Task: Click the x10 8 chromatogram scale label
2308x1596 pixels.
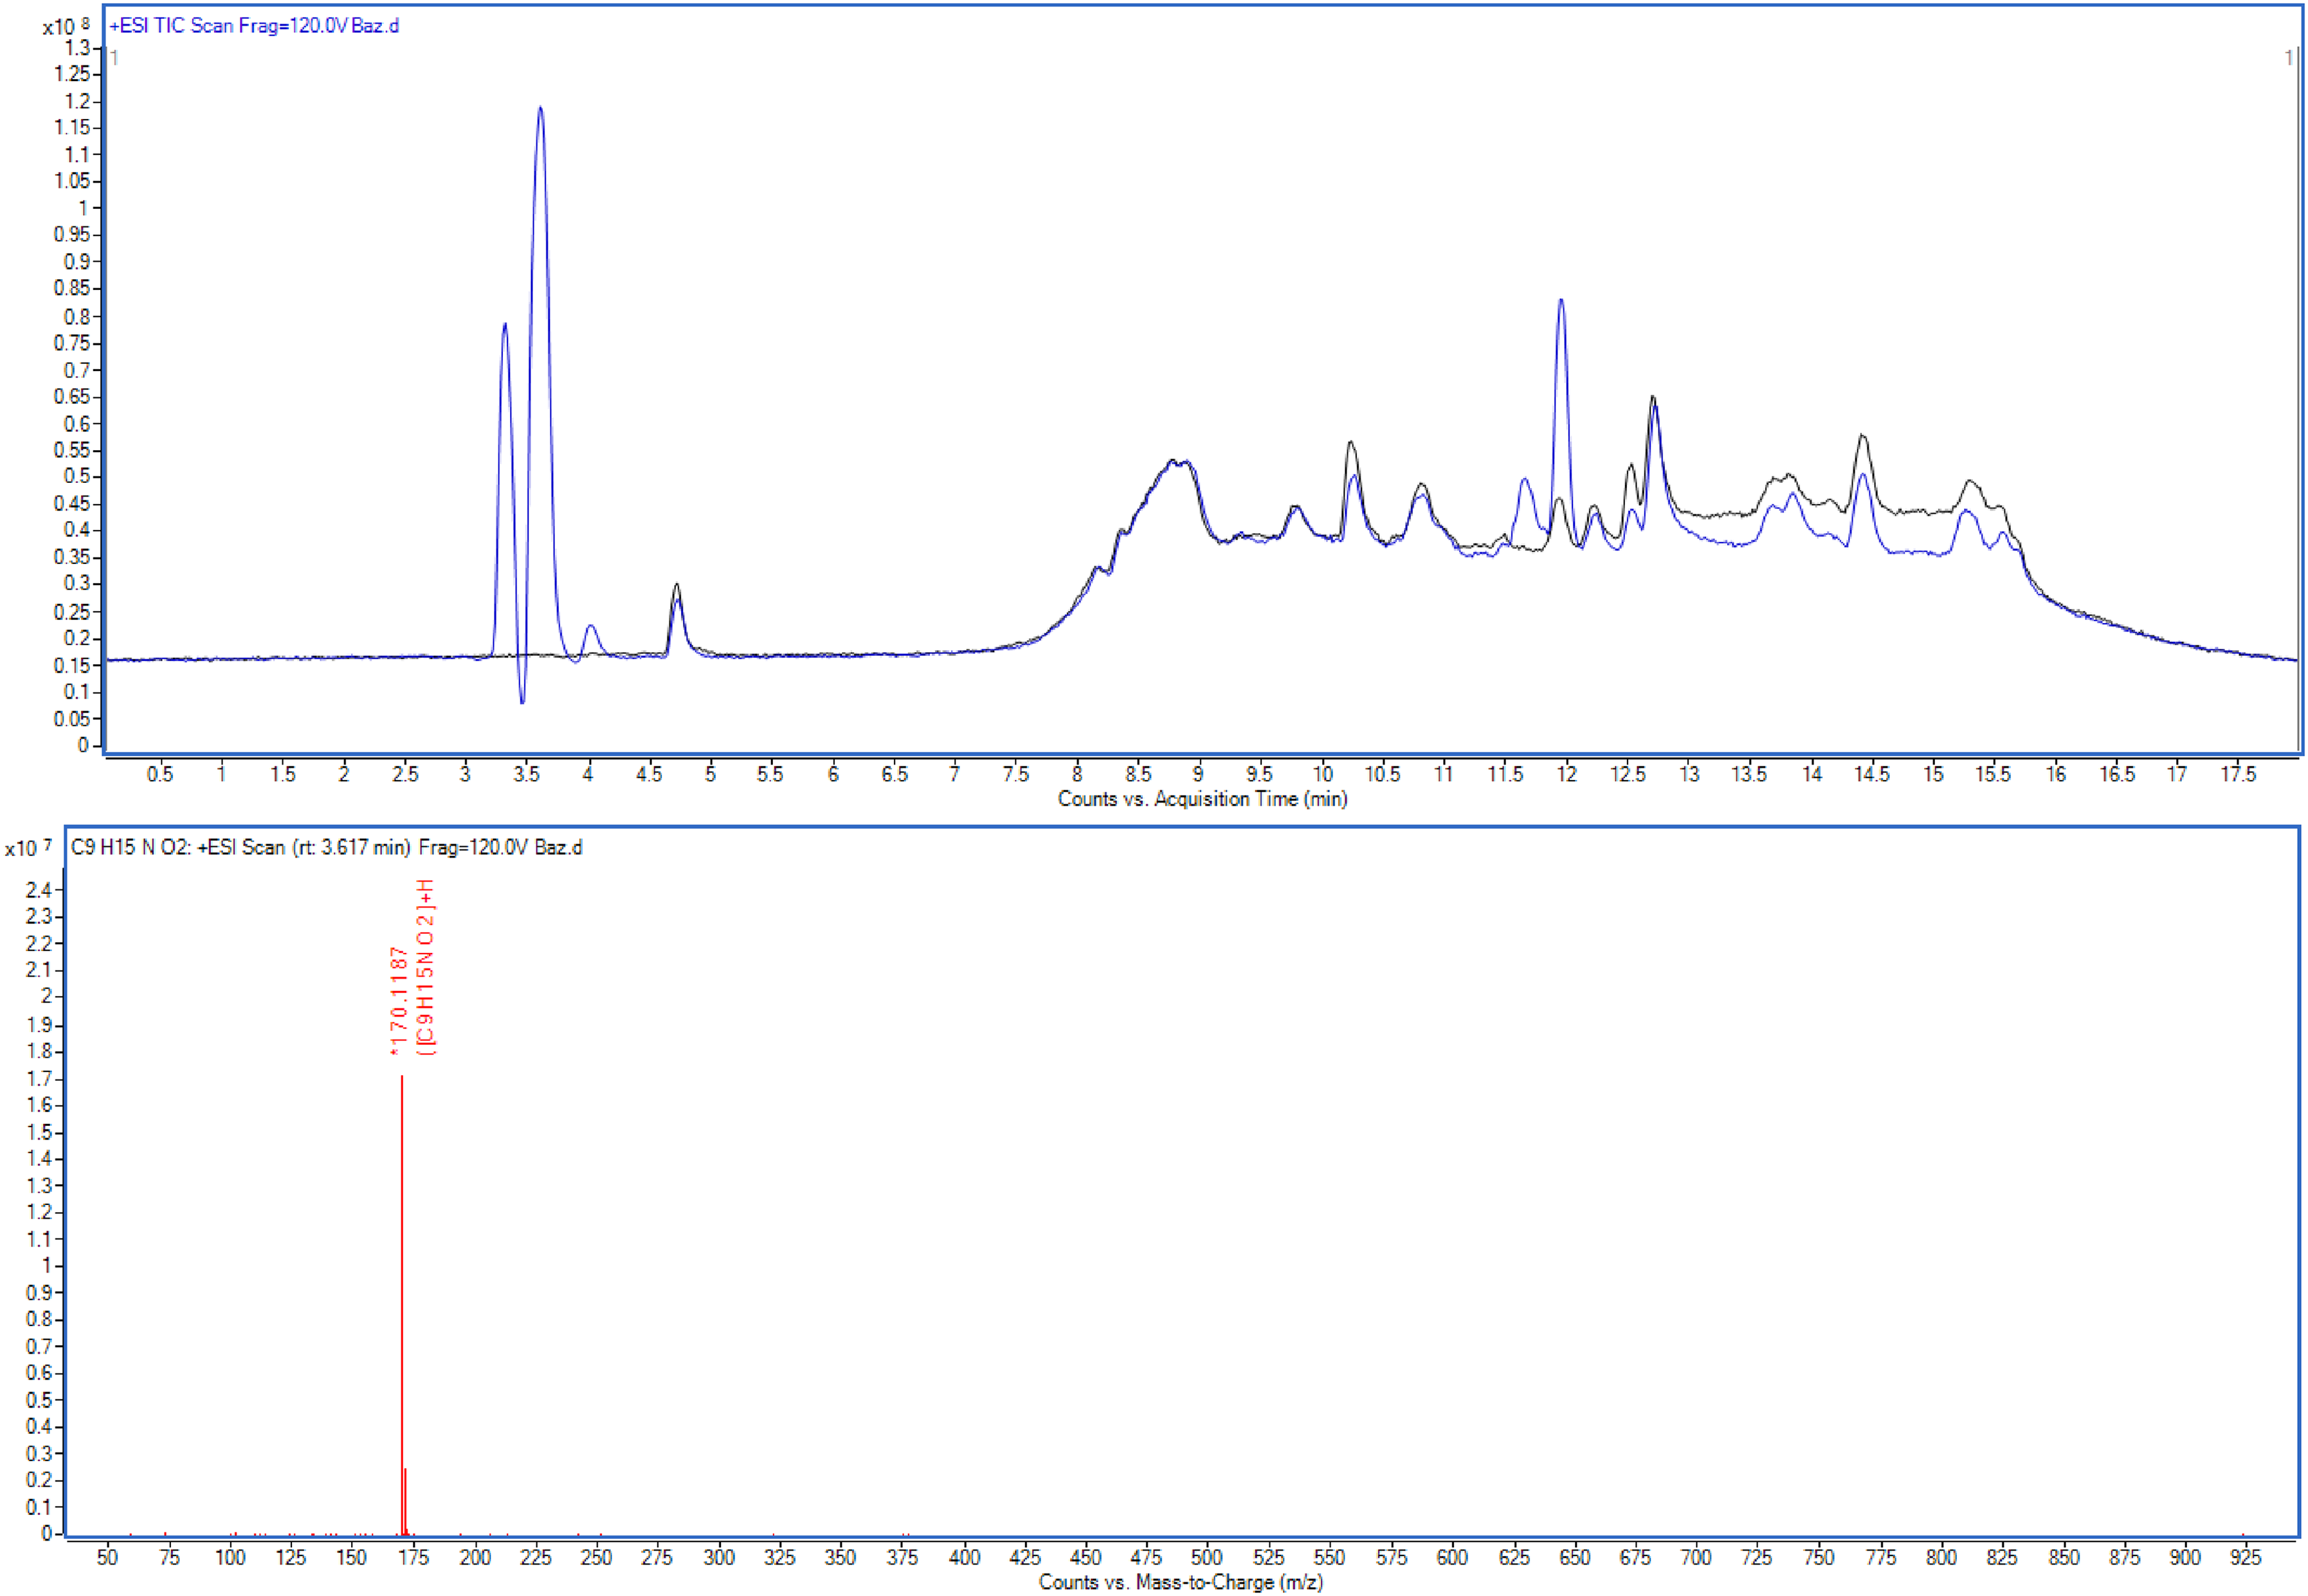Action: click(66, 25)
